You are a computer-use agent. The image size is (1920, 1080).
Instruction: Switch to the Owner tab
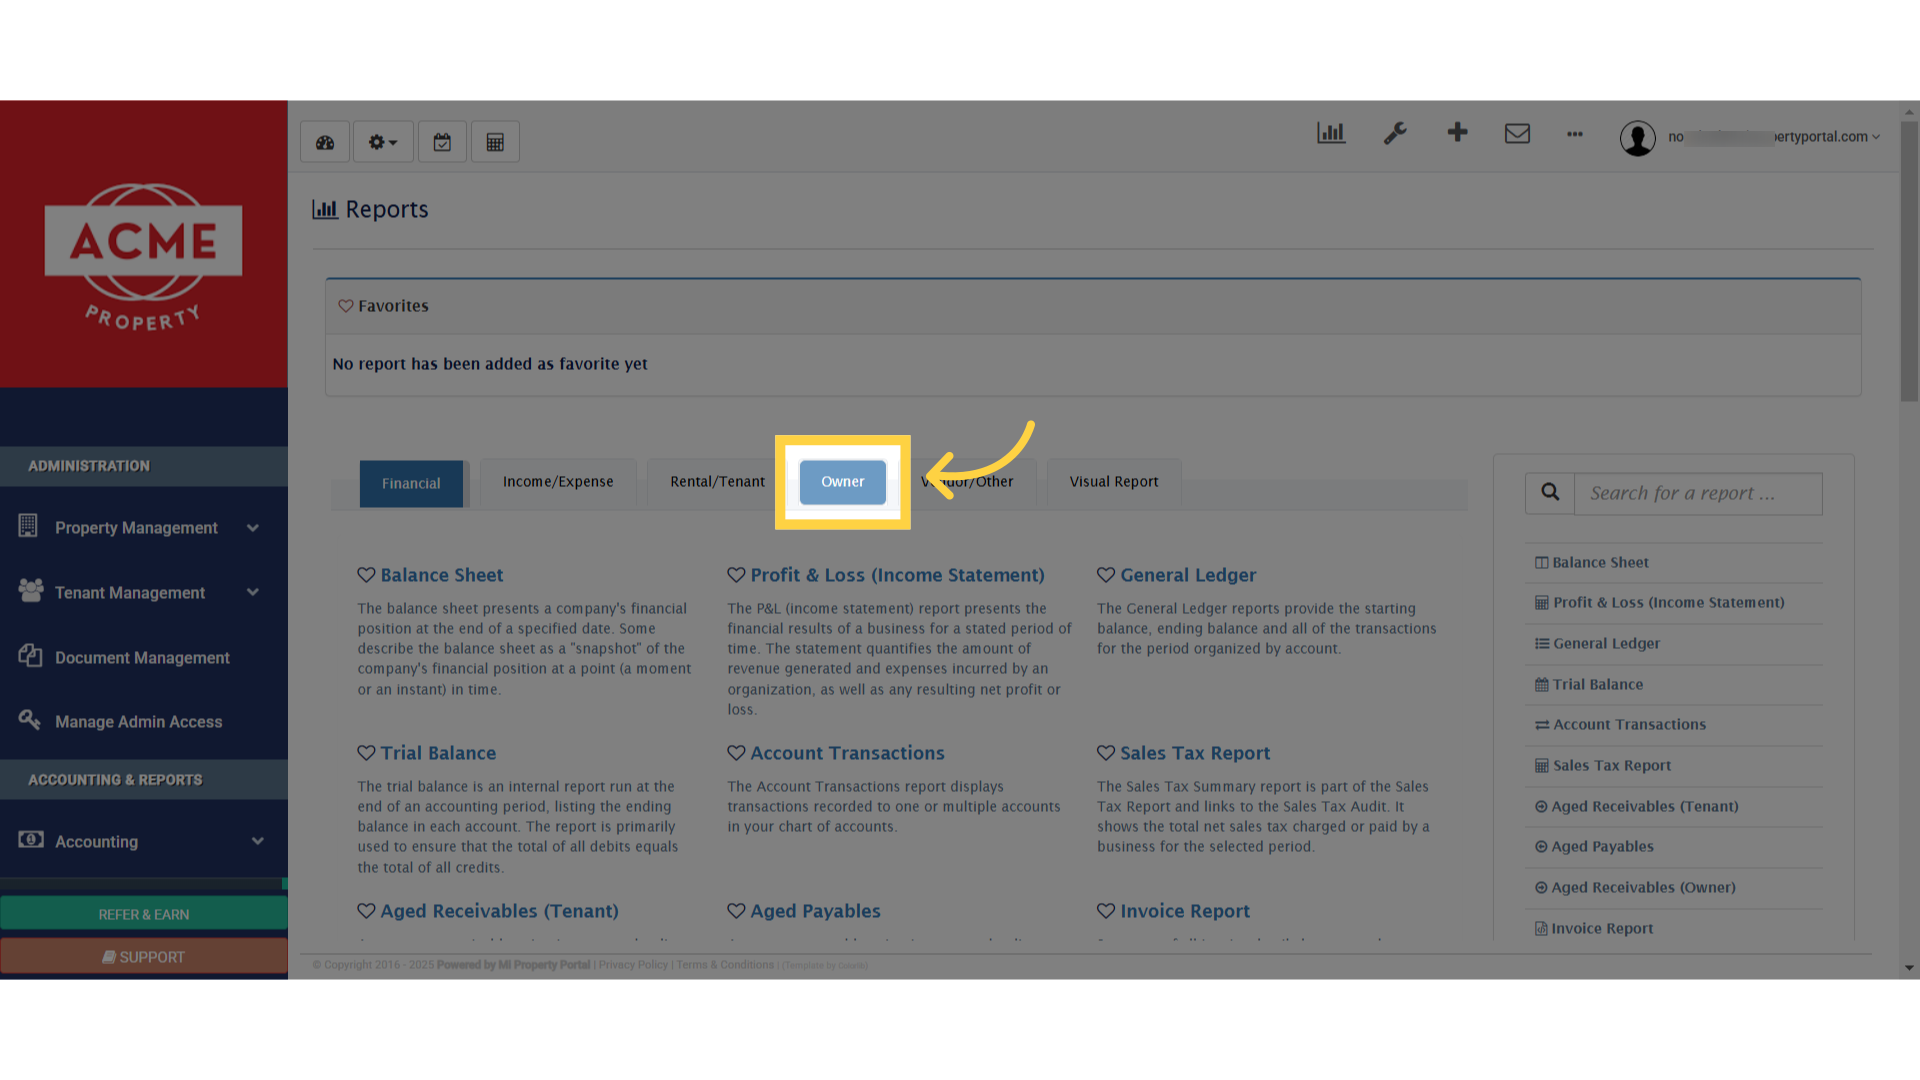click(x=842, y=481)
